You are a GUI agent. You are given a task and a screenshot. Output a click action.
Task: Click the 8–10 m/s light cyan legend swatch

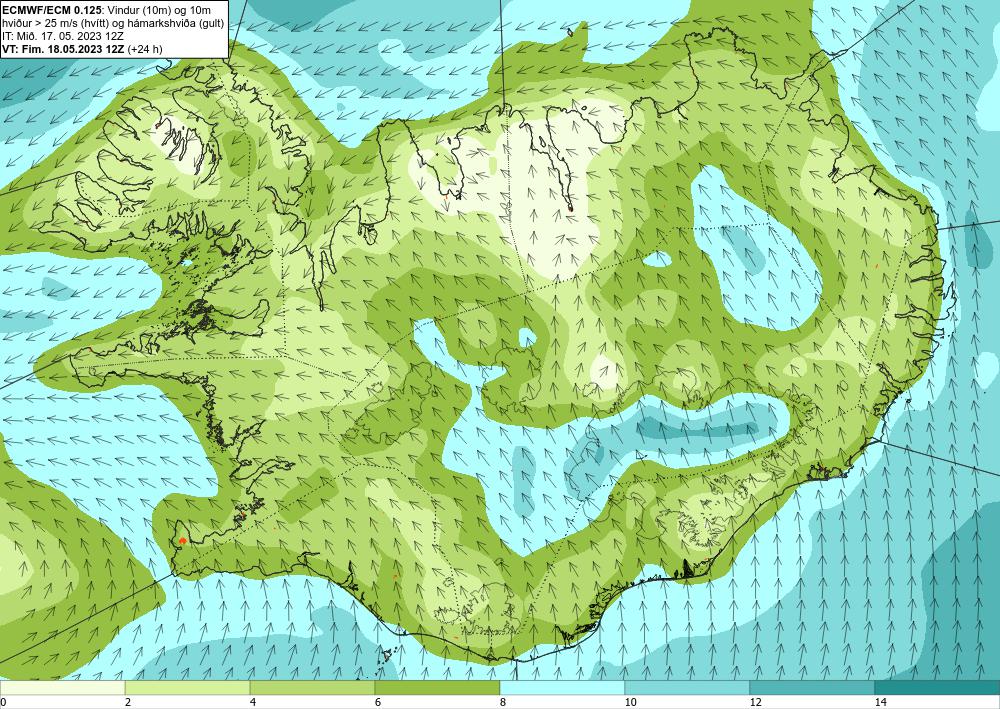pyautogui.click(x=562, y=687)
